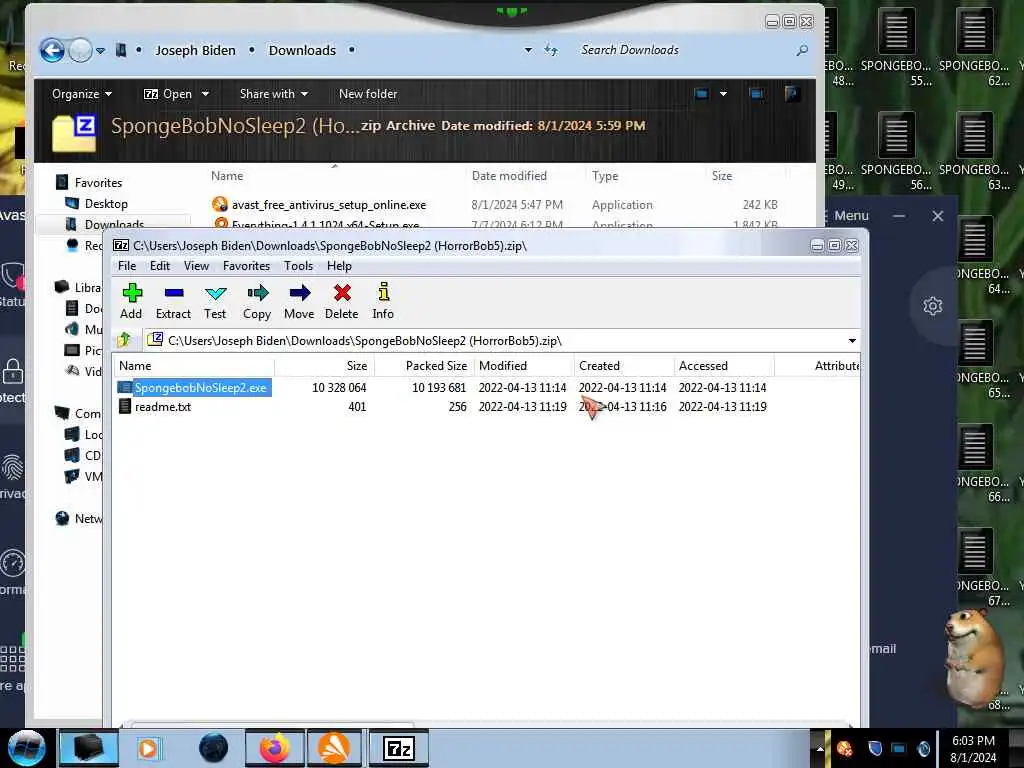Open the Organize dropdown in Explorer
Image resolution: width=1024 pixels, height=768 pixels.
click(x=82, y=94)
